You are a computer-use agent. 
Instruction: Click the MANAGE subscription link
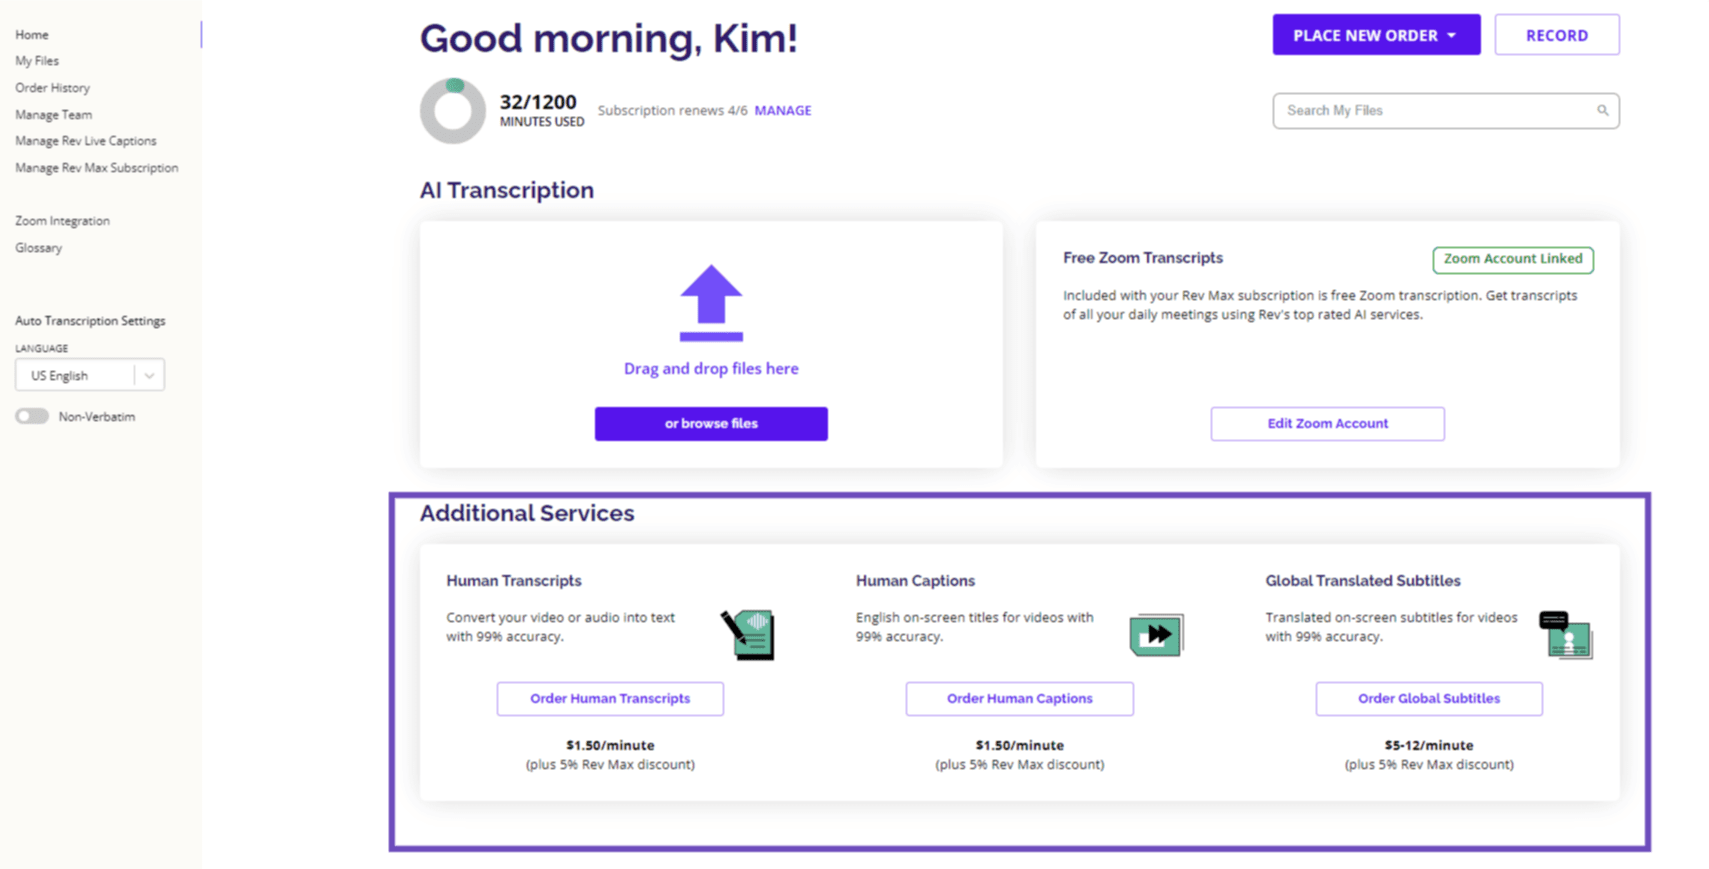point(782,111)
